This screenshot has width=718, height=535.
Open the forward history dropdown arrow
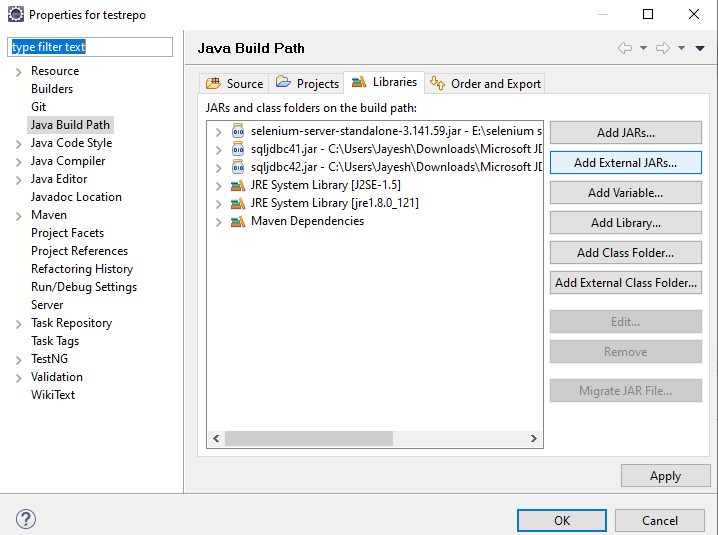click(681, 48)
